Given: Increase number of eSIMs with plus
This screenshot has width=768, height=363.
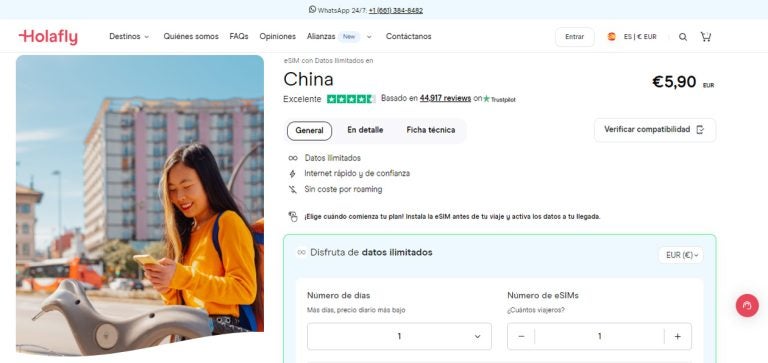Looking at the screenshot, I should click(677, 337).
